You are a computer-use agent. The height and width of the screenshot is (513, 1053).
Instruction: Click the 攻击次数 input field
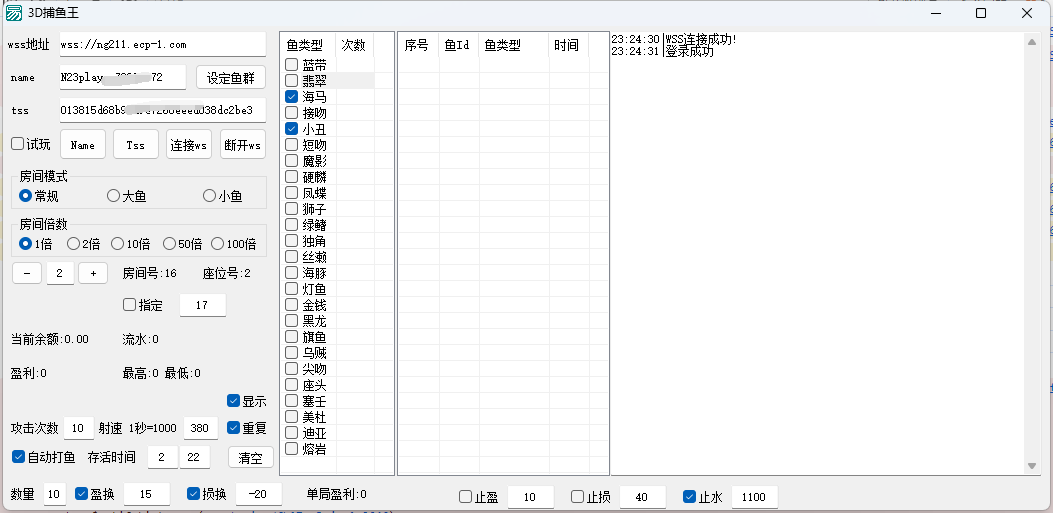click(79, 428)
